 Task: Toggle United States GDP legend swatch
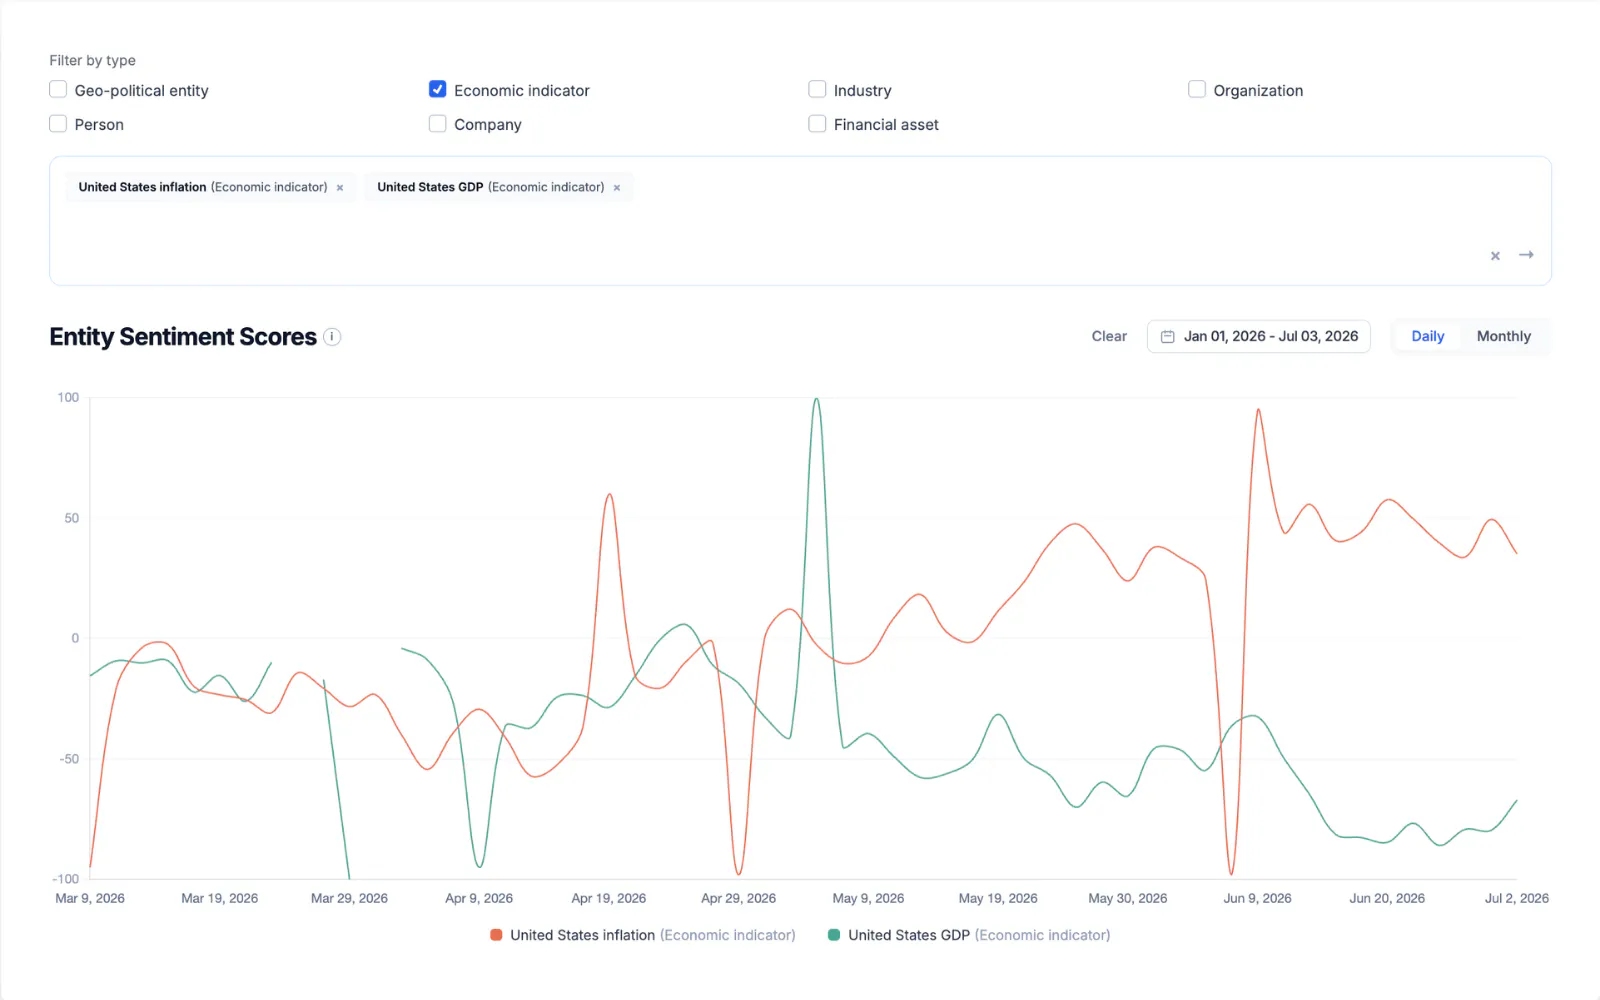click(x=834, y=935)
